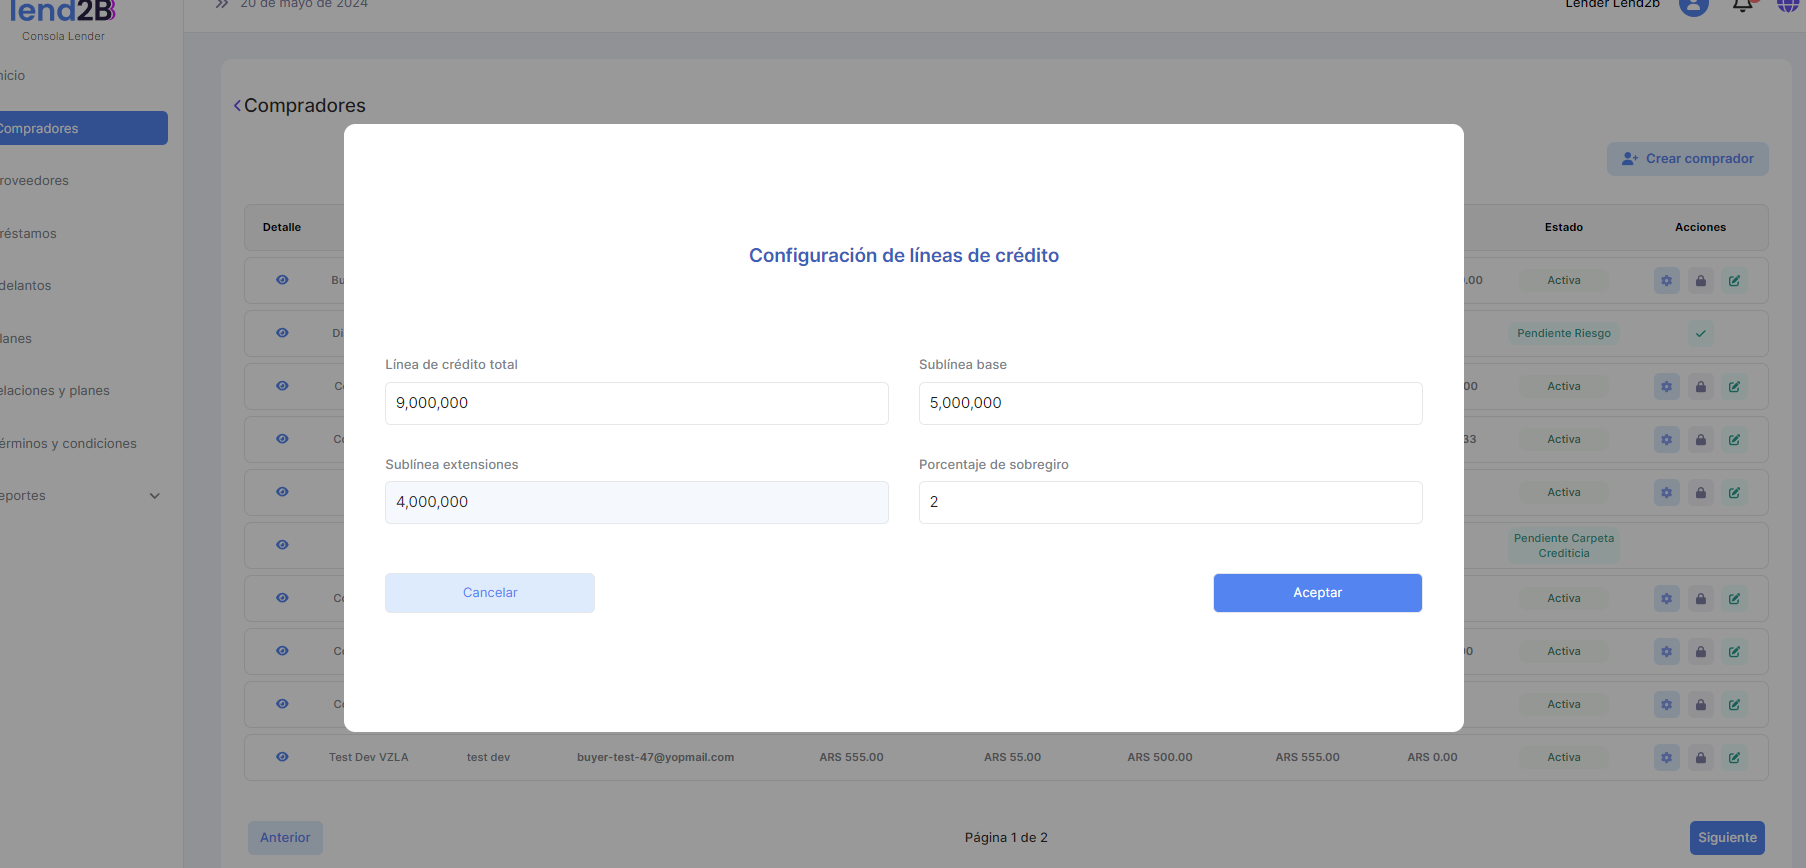Click gear settings icon in Test Dev VZLA row

tap(1666, 758)
